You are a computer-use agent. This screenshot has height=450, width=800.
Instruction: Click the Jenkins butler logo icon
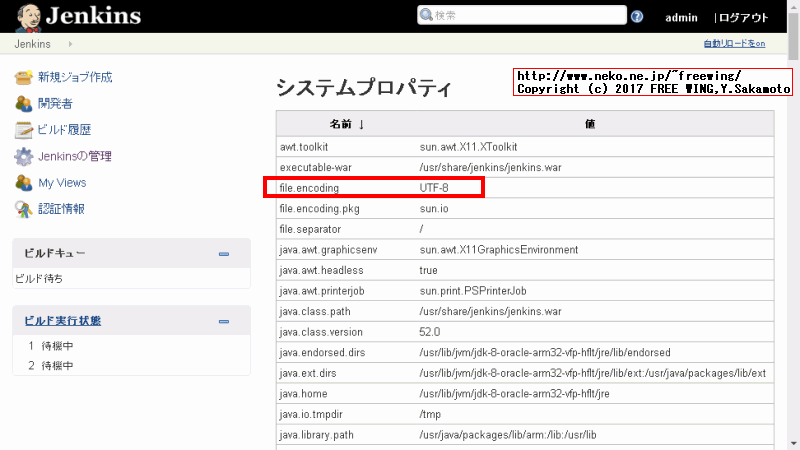point(29,17)
